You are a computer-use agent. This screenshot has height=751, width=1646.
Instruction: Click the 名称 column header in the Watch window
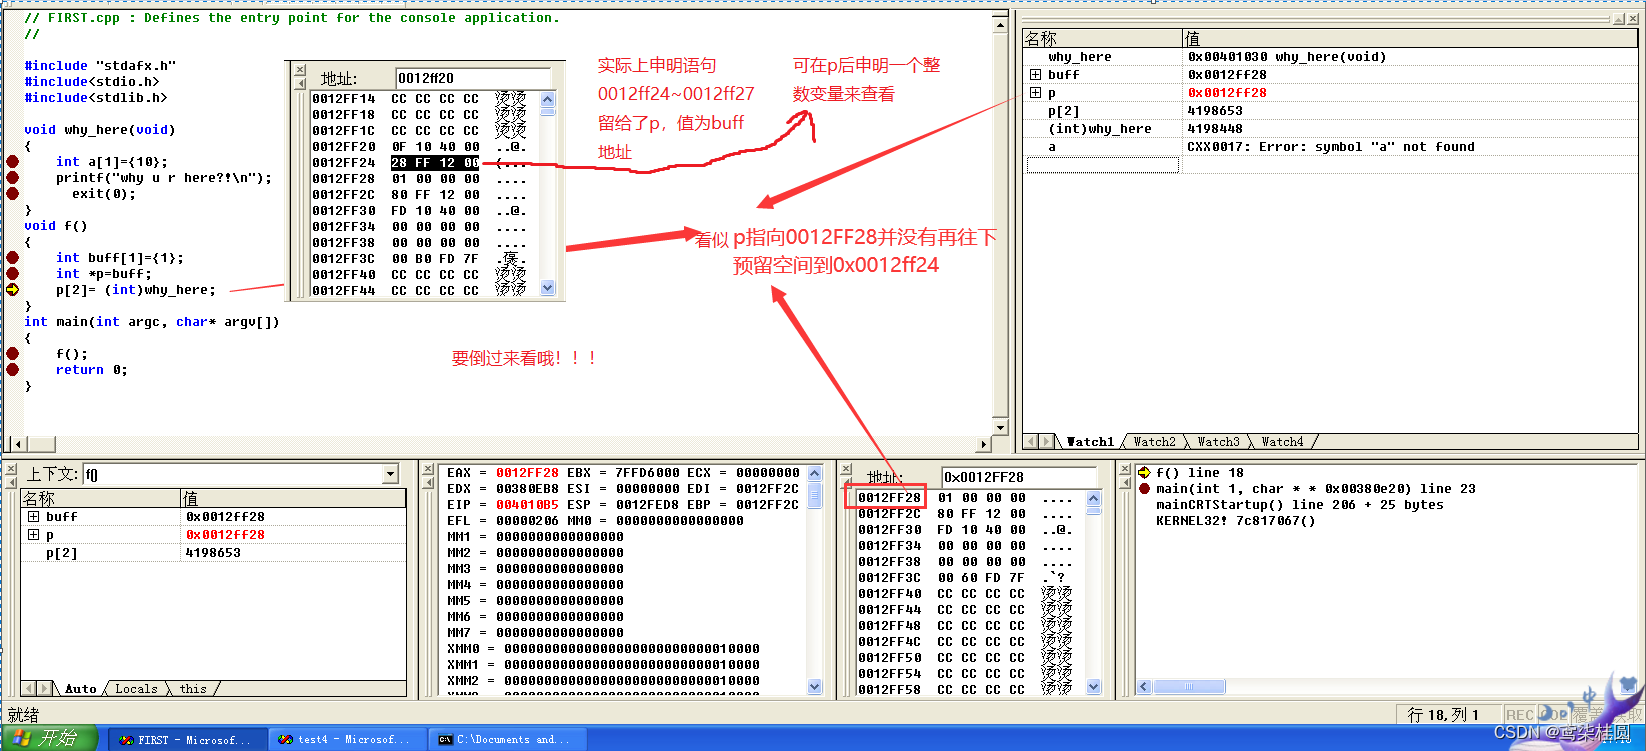coord(1102,39)
